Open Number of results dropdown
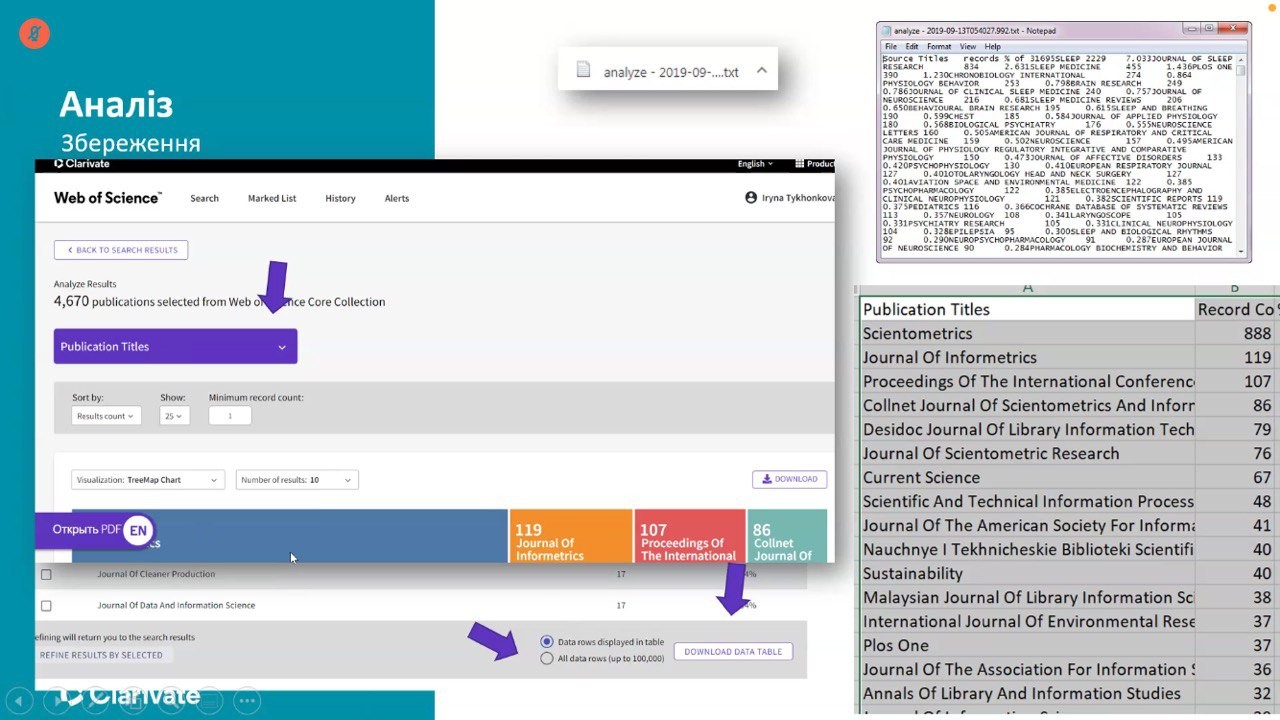The height and width of the screenshot is (720, 1280). (x=297, y=480)
